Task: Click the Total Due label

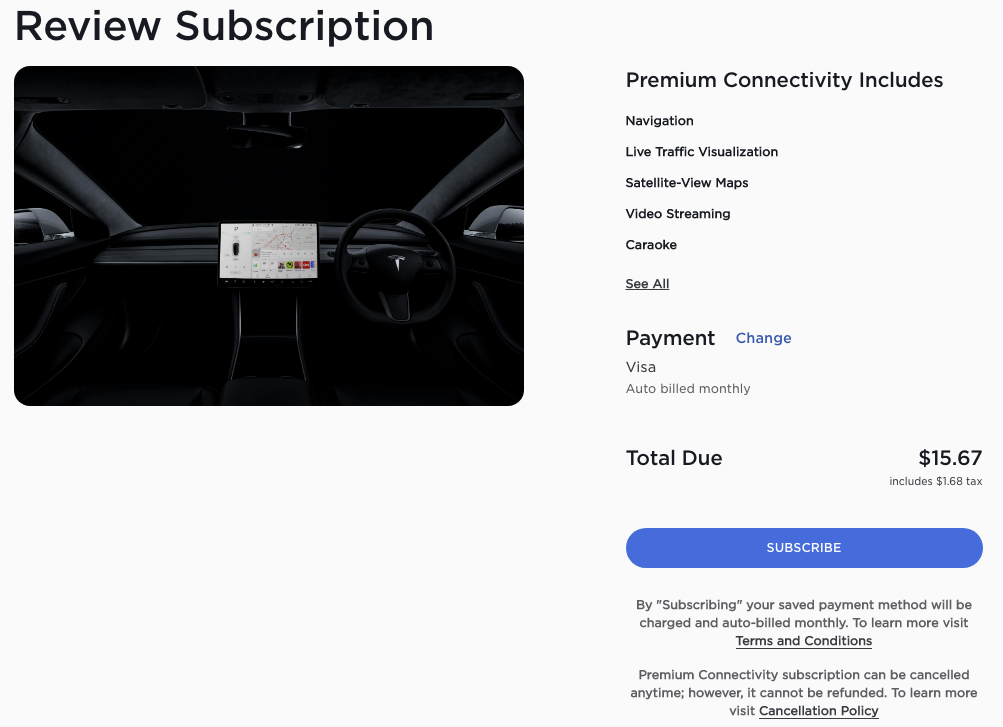Action: tap(674, 458)
